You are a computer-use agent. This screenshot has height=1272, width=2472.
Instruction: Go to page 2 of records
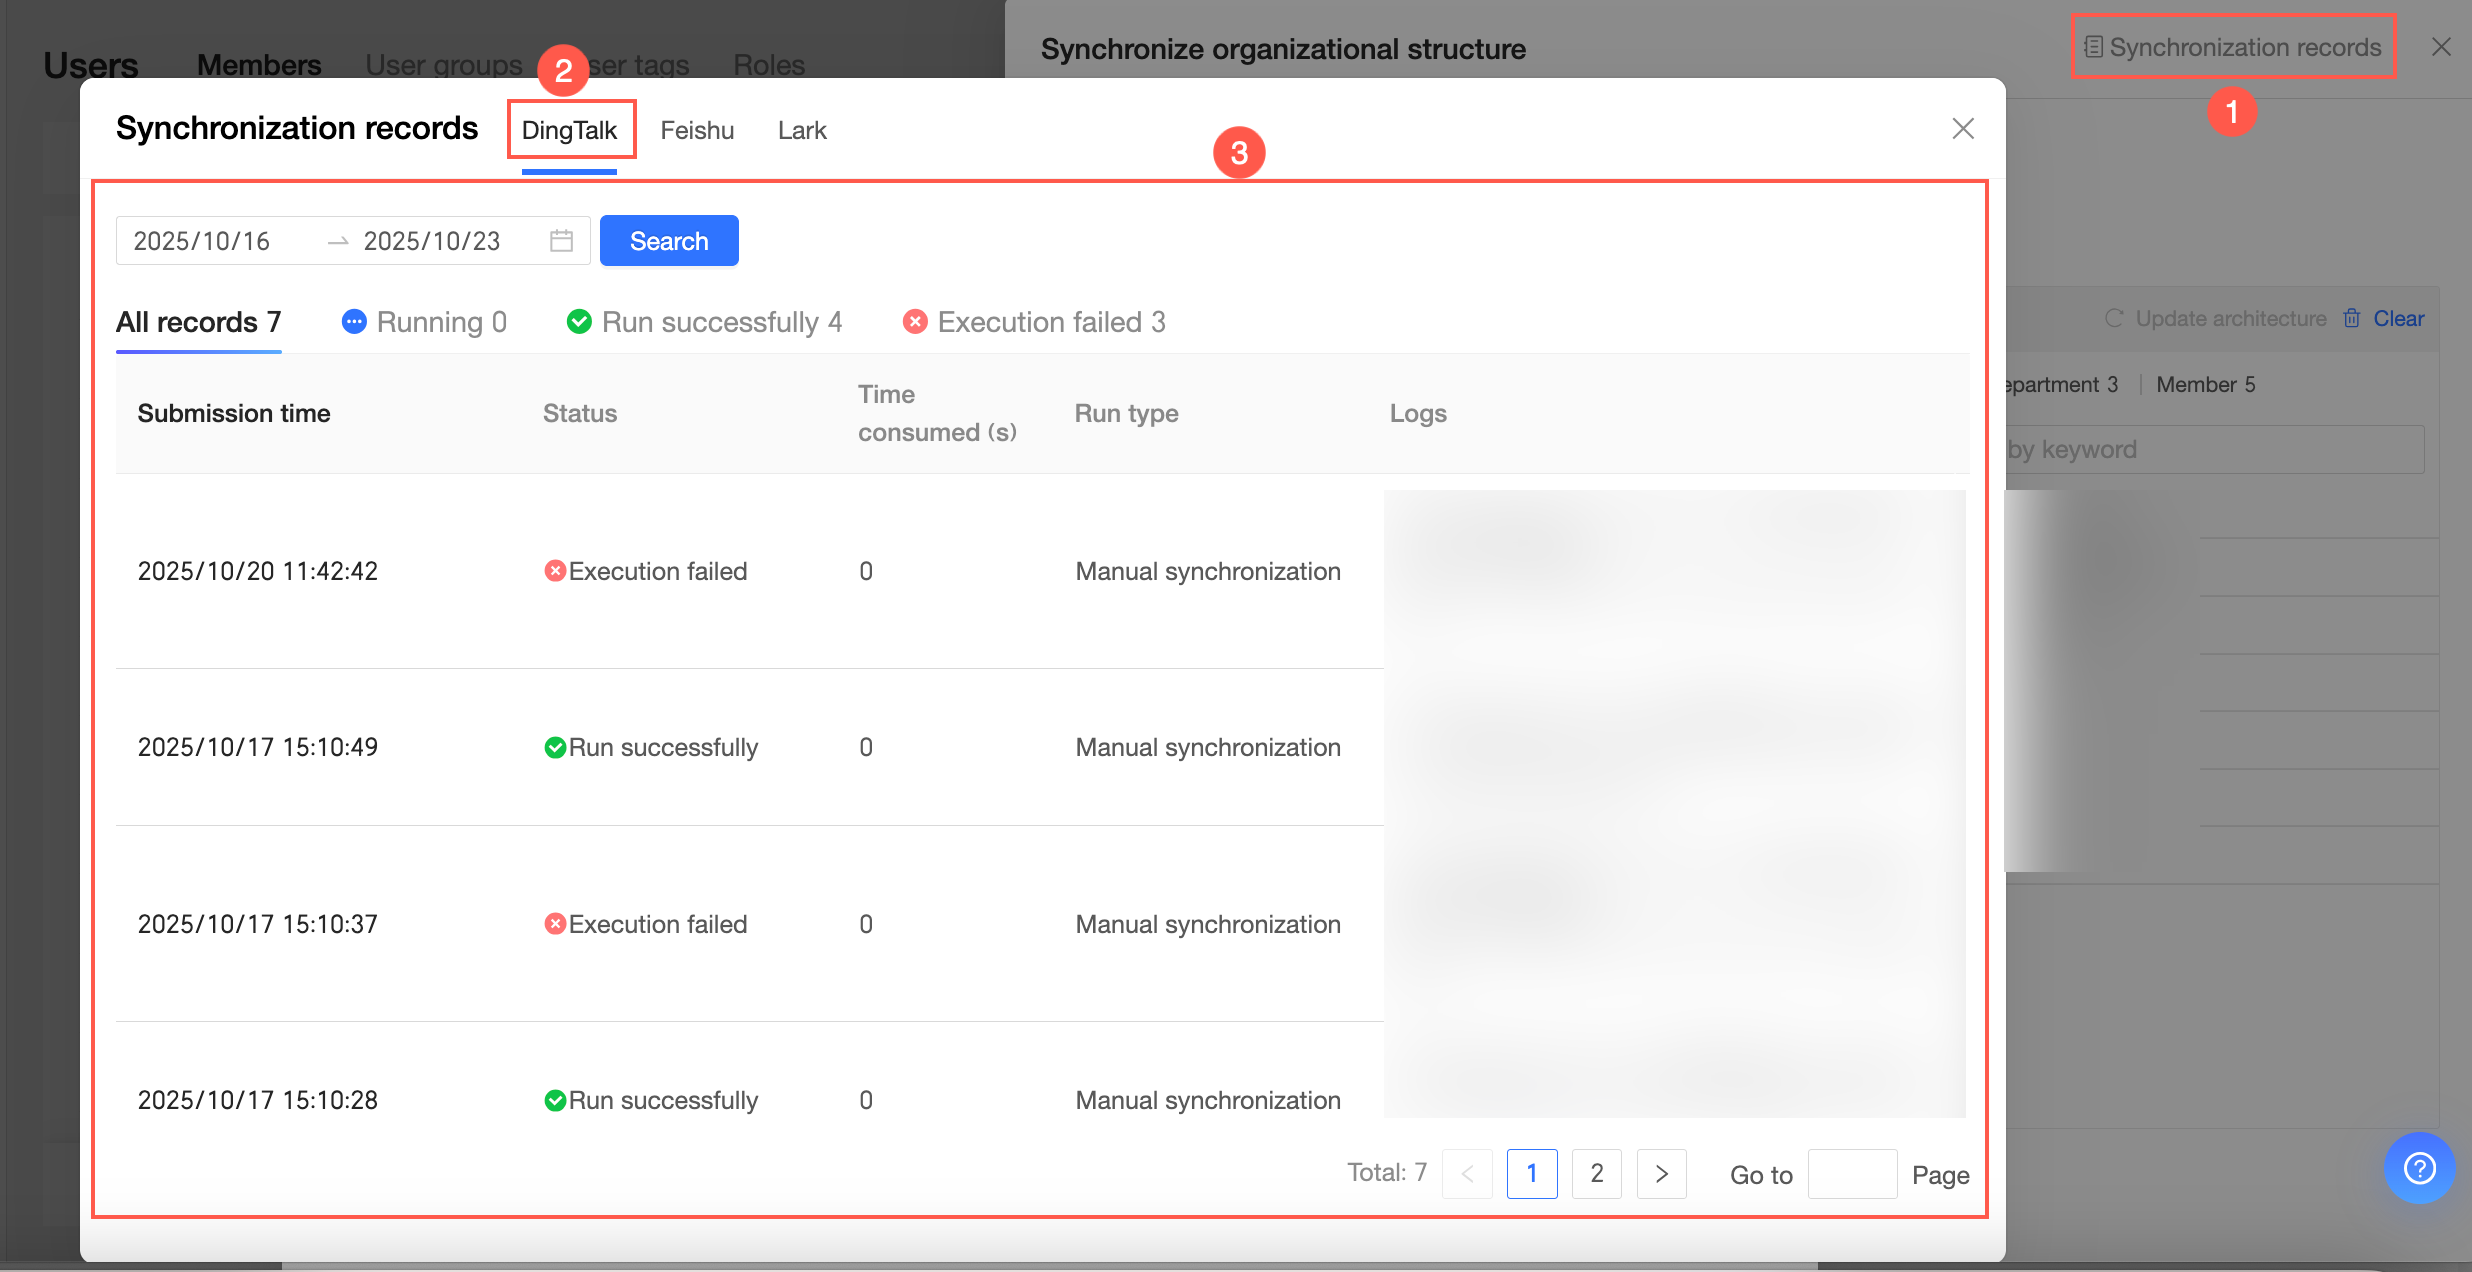point(1596,1173)
